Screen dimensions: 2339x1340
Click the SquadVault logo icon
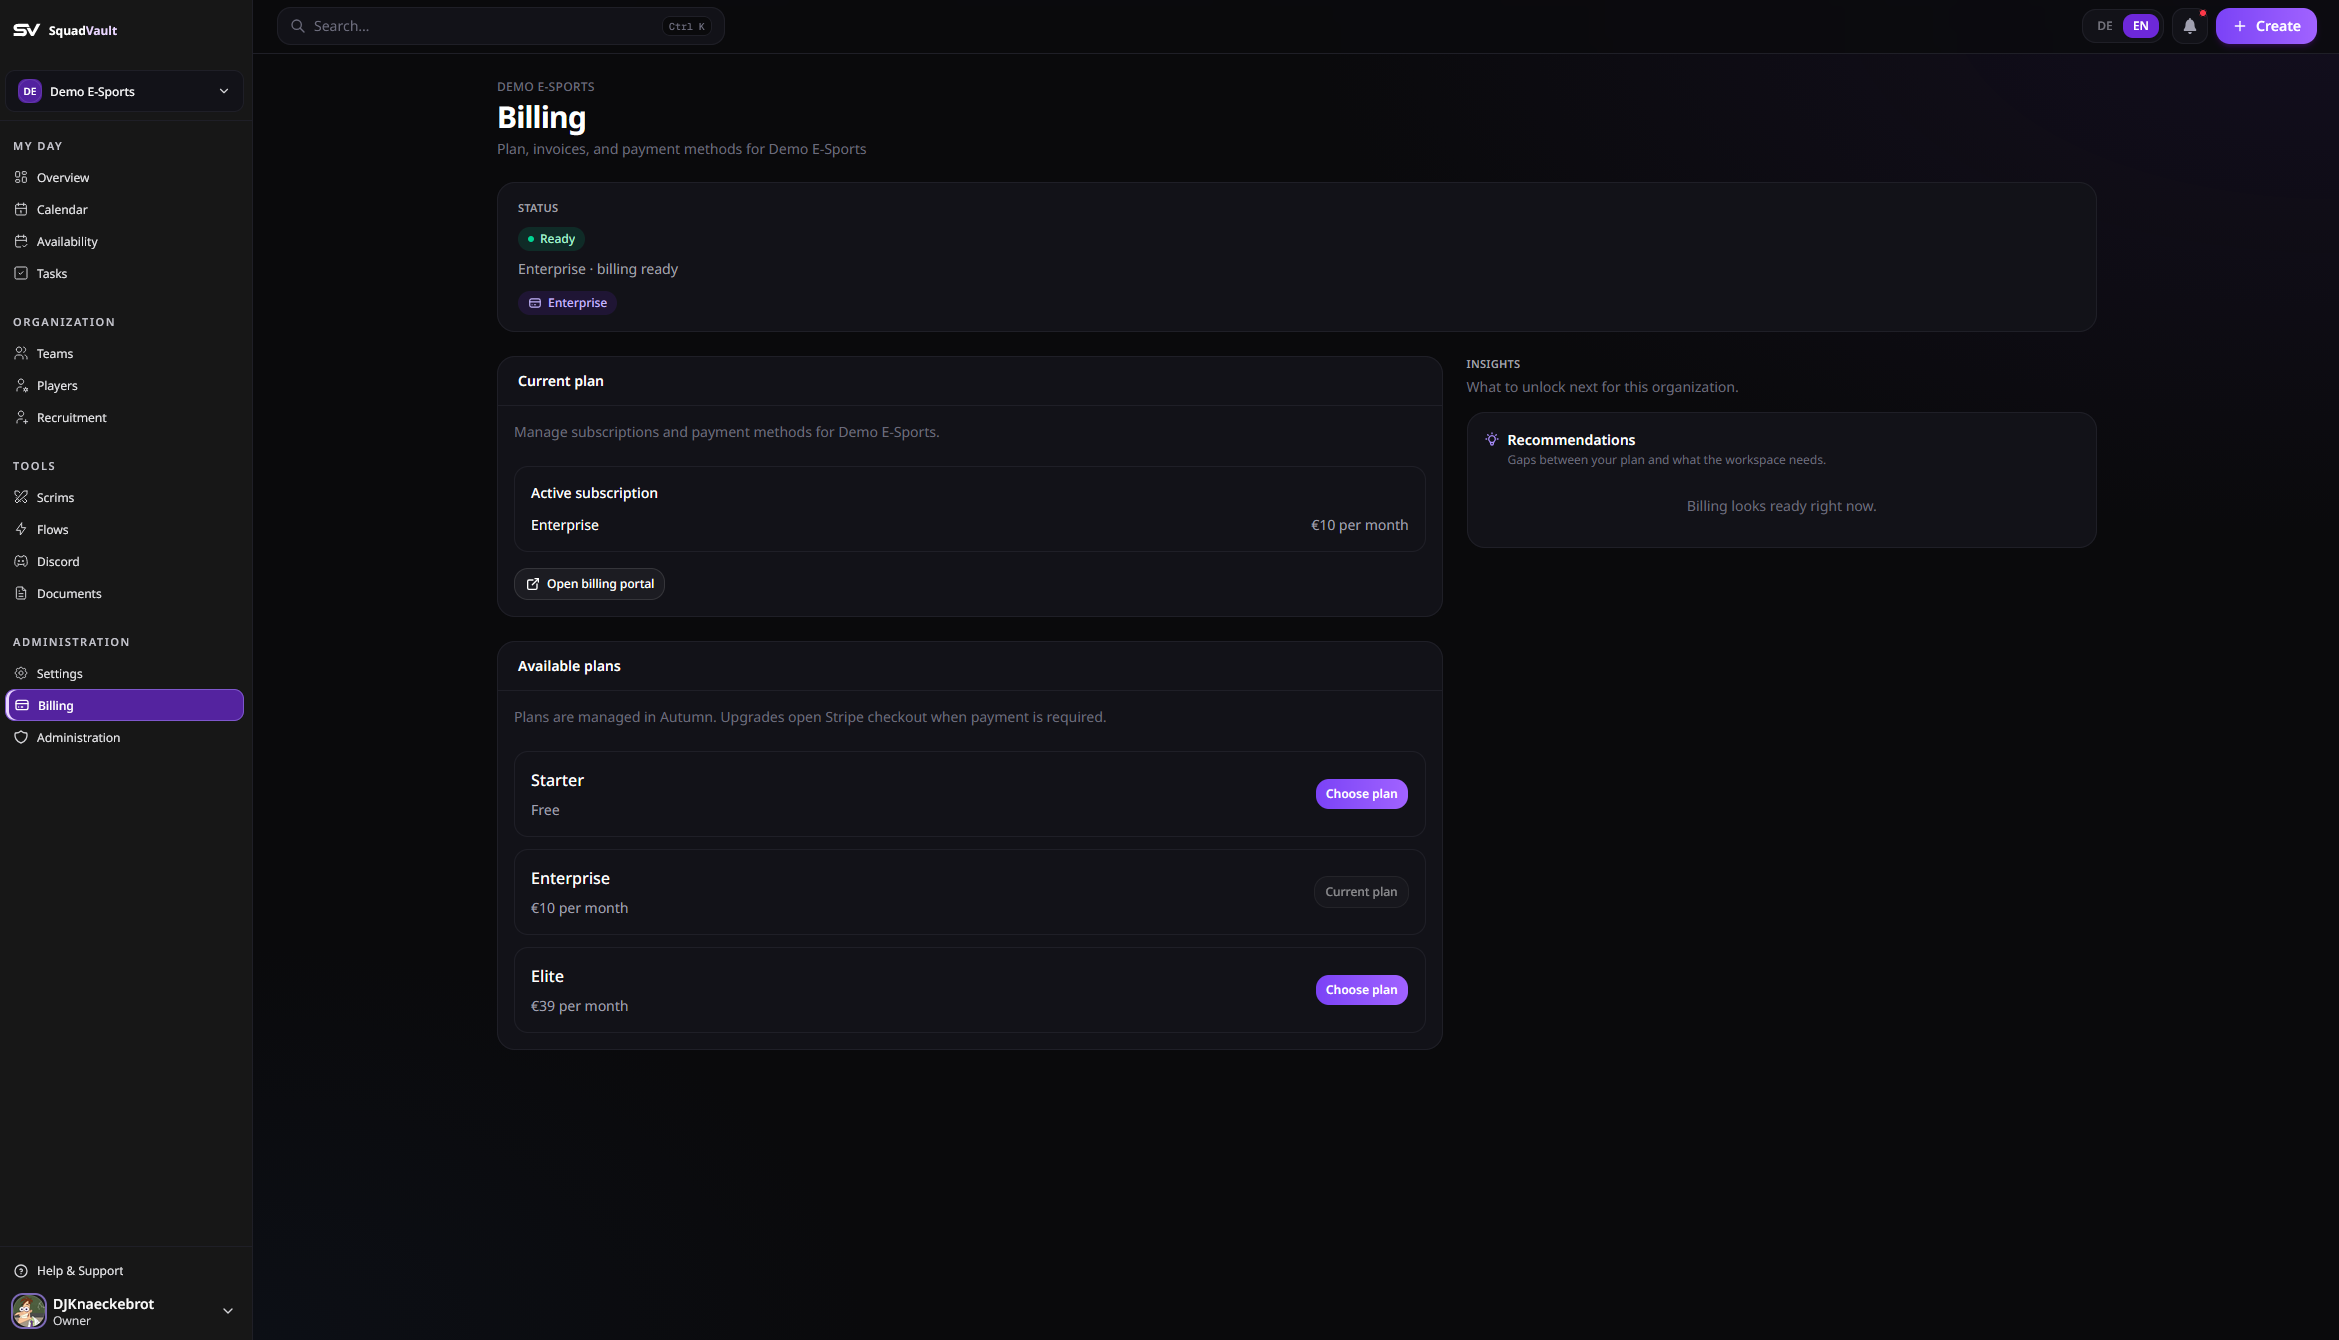[x=26, y=30]
